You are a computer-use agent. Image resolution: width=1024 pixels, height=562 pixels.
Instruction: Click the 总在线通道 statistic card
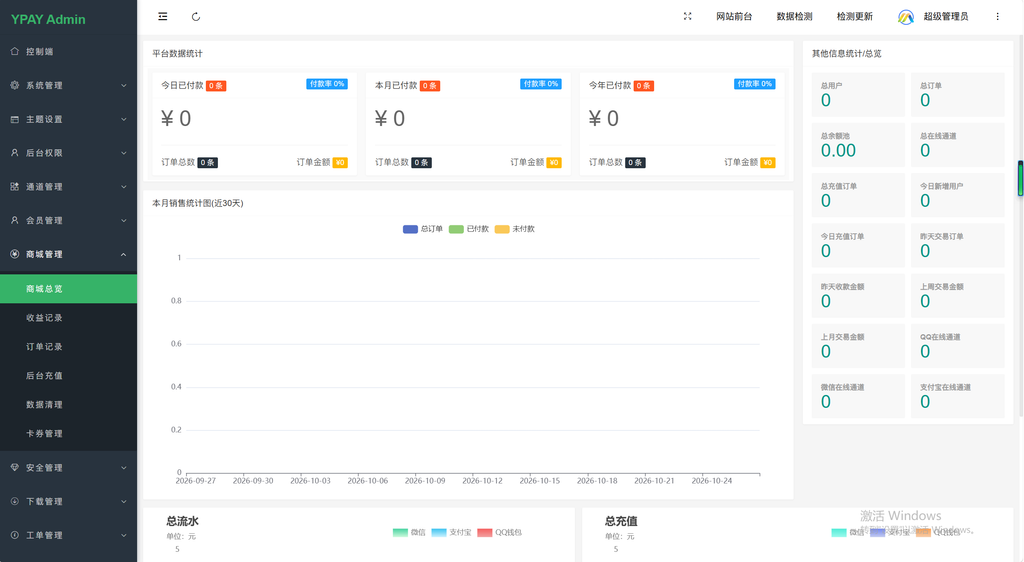[x=957, y=145]
